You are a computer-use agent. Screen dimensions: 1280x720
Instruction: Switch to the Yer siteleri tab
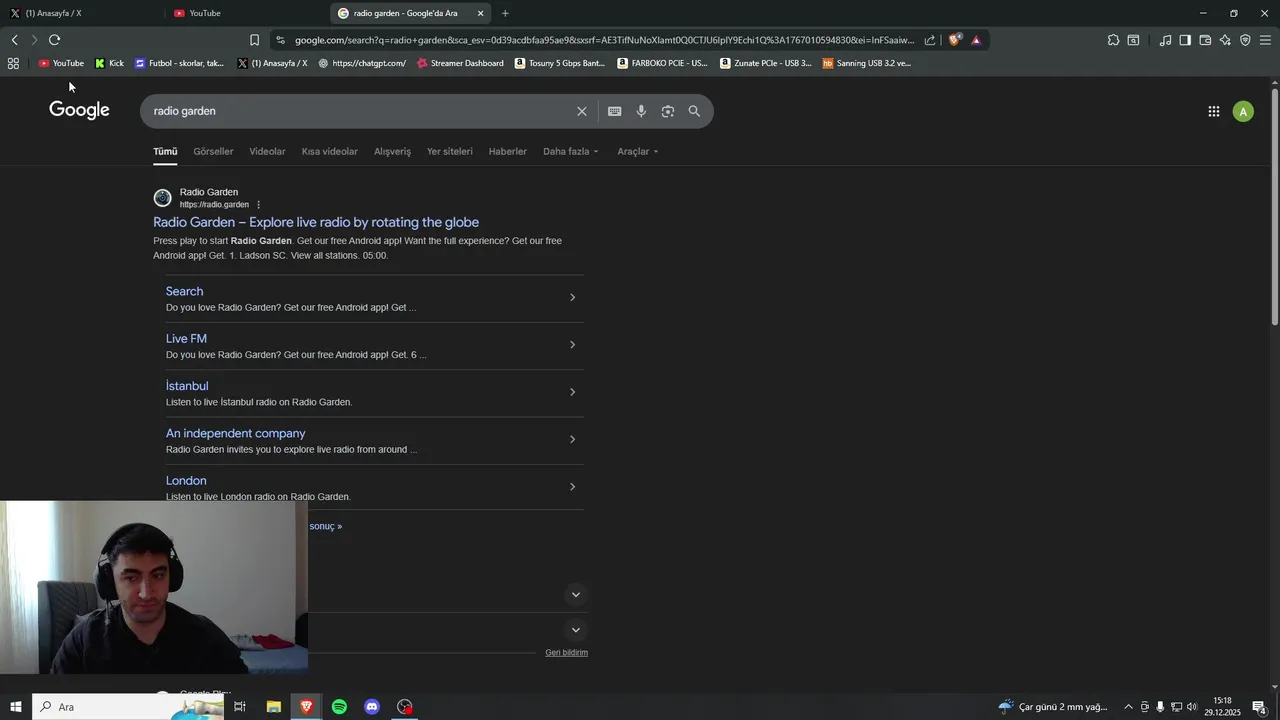click(x=450, y=152)
